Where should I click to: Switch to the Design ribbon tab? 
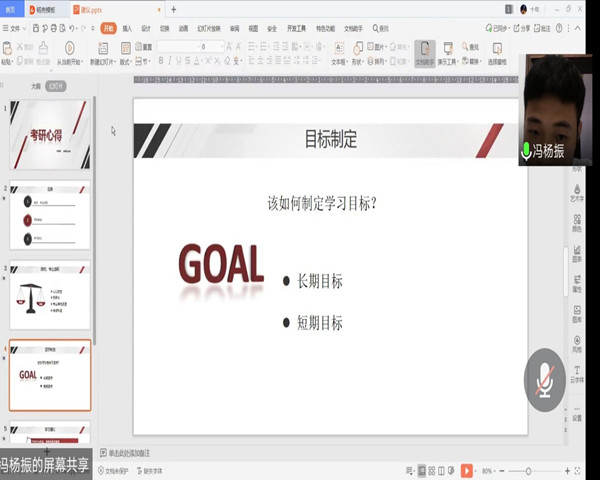click(x=146, y=28)
